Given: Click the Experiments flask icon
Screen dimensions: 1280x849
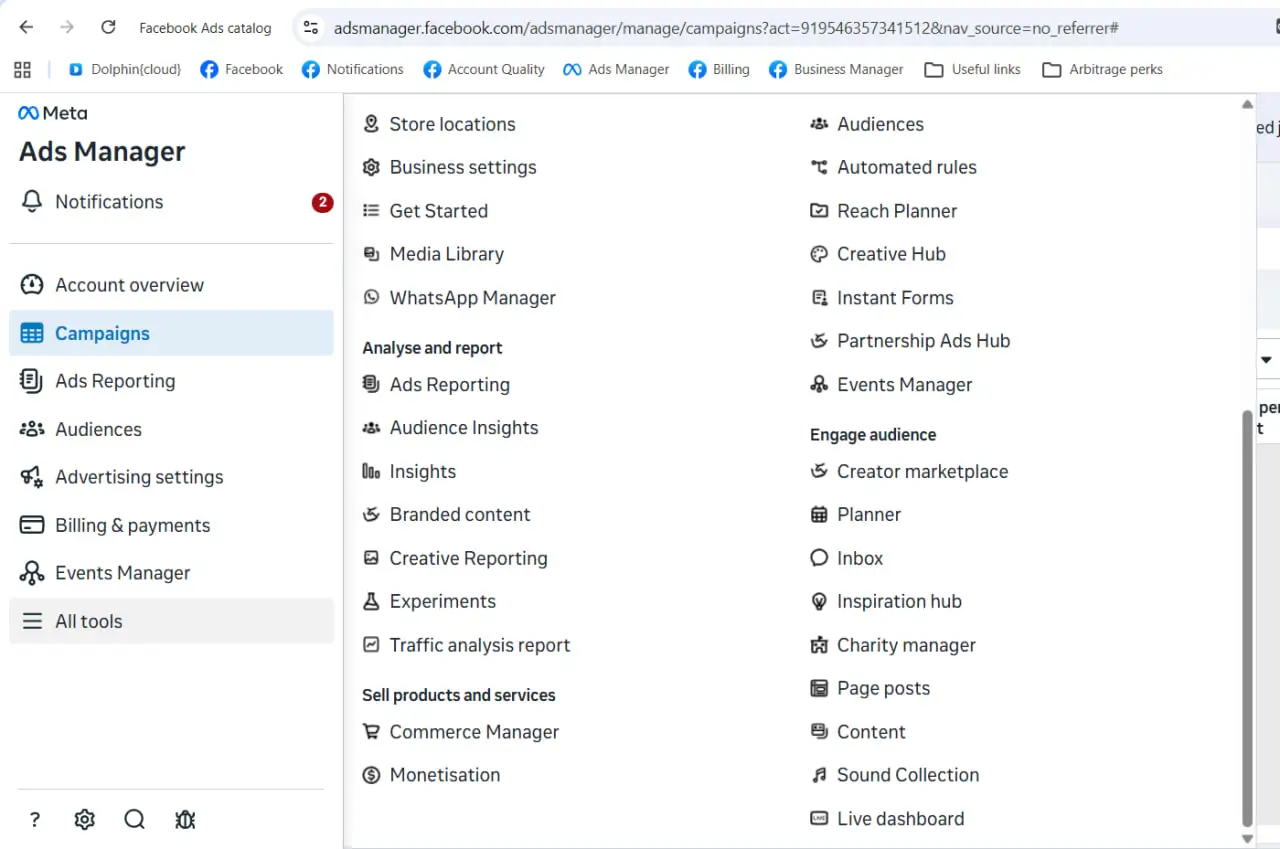Looking at the screenshot, I should (371, 601).
